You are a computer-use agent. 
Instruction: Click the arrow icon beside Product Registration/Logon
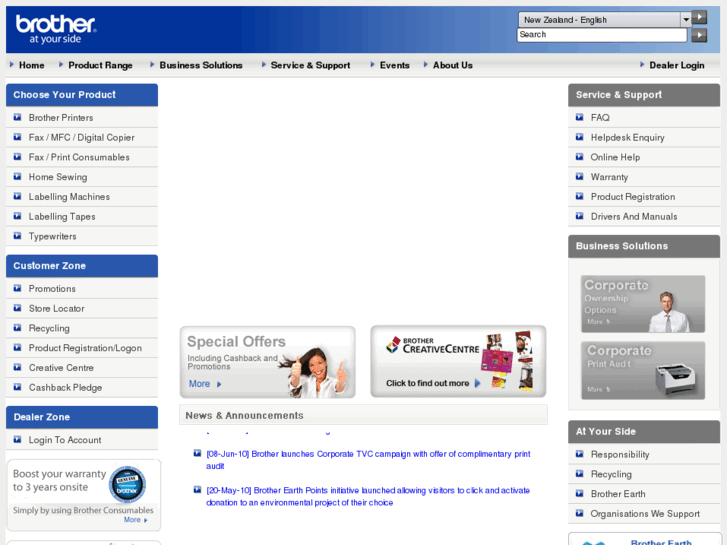pyautogui.click(x=17, y=348)
